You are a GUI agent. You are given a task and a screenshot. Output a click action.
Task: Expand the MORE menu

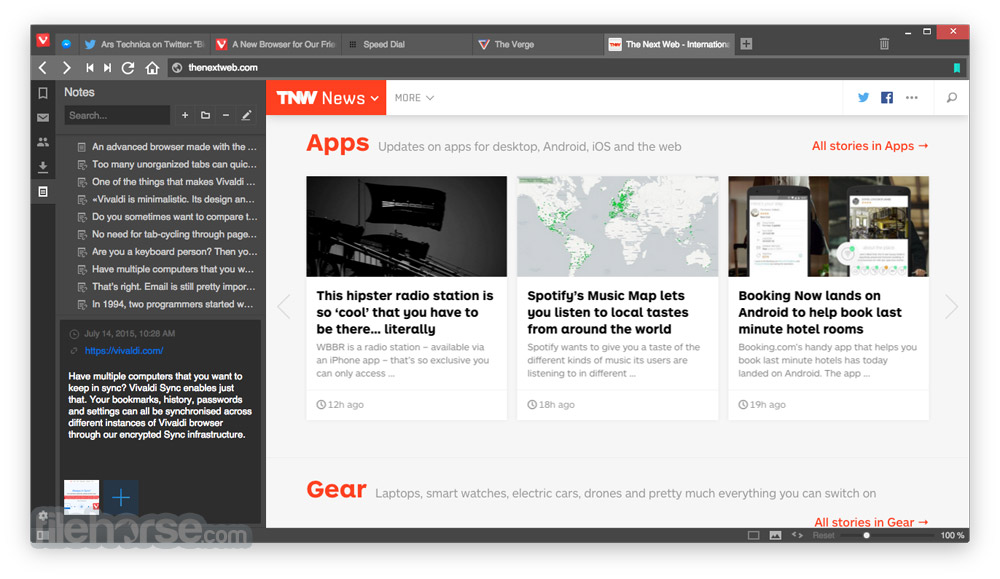(414, 98)
